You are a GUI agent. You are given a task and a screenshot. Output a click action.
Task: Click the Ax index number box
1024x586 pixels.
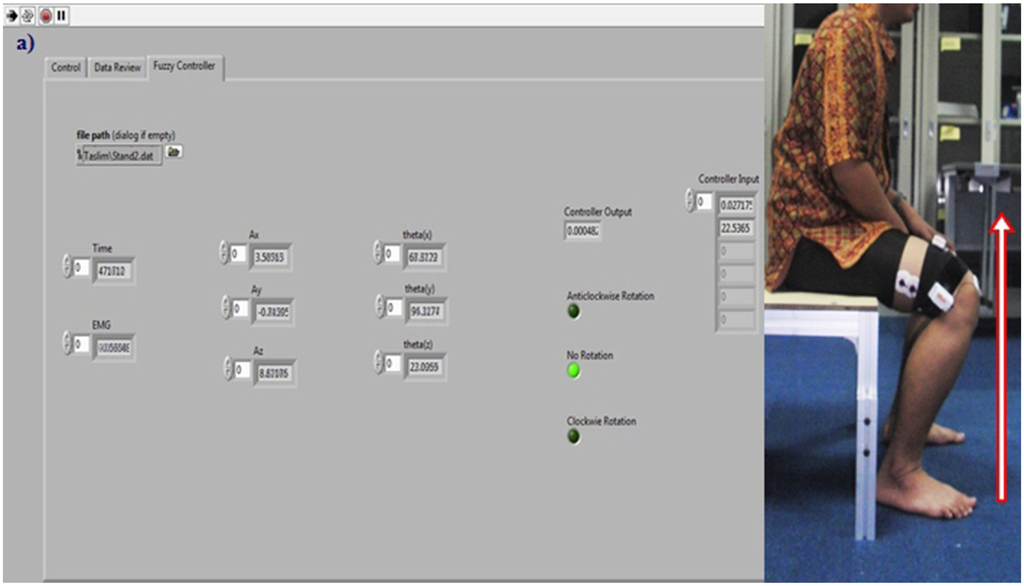coord(238,253)
